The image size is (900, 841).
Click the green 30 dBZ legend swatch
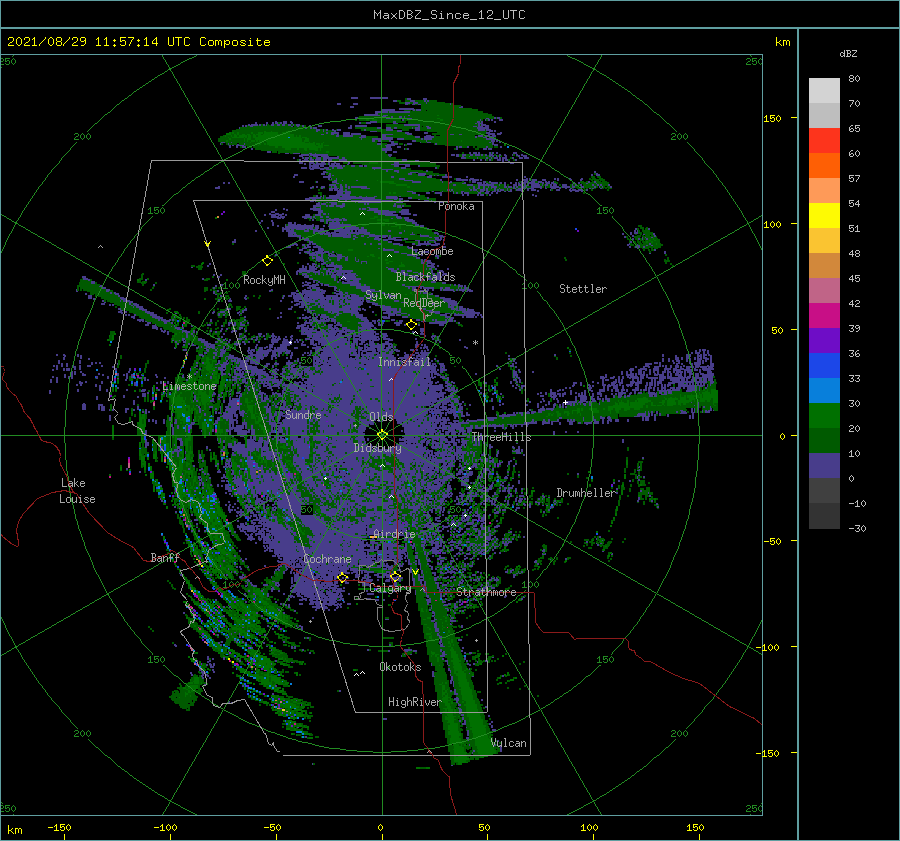point(824,415)
